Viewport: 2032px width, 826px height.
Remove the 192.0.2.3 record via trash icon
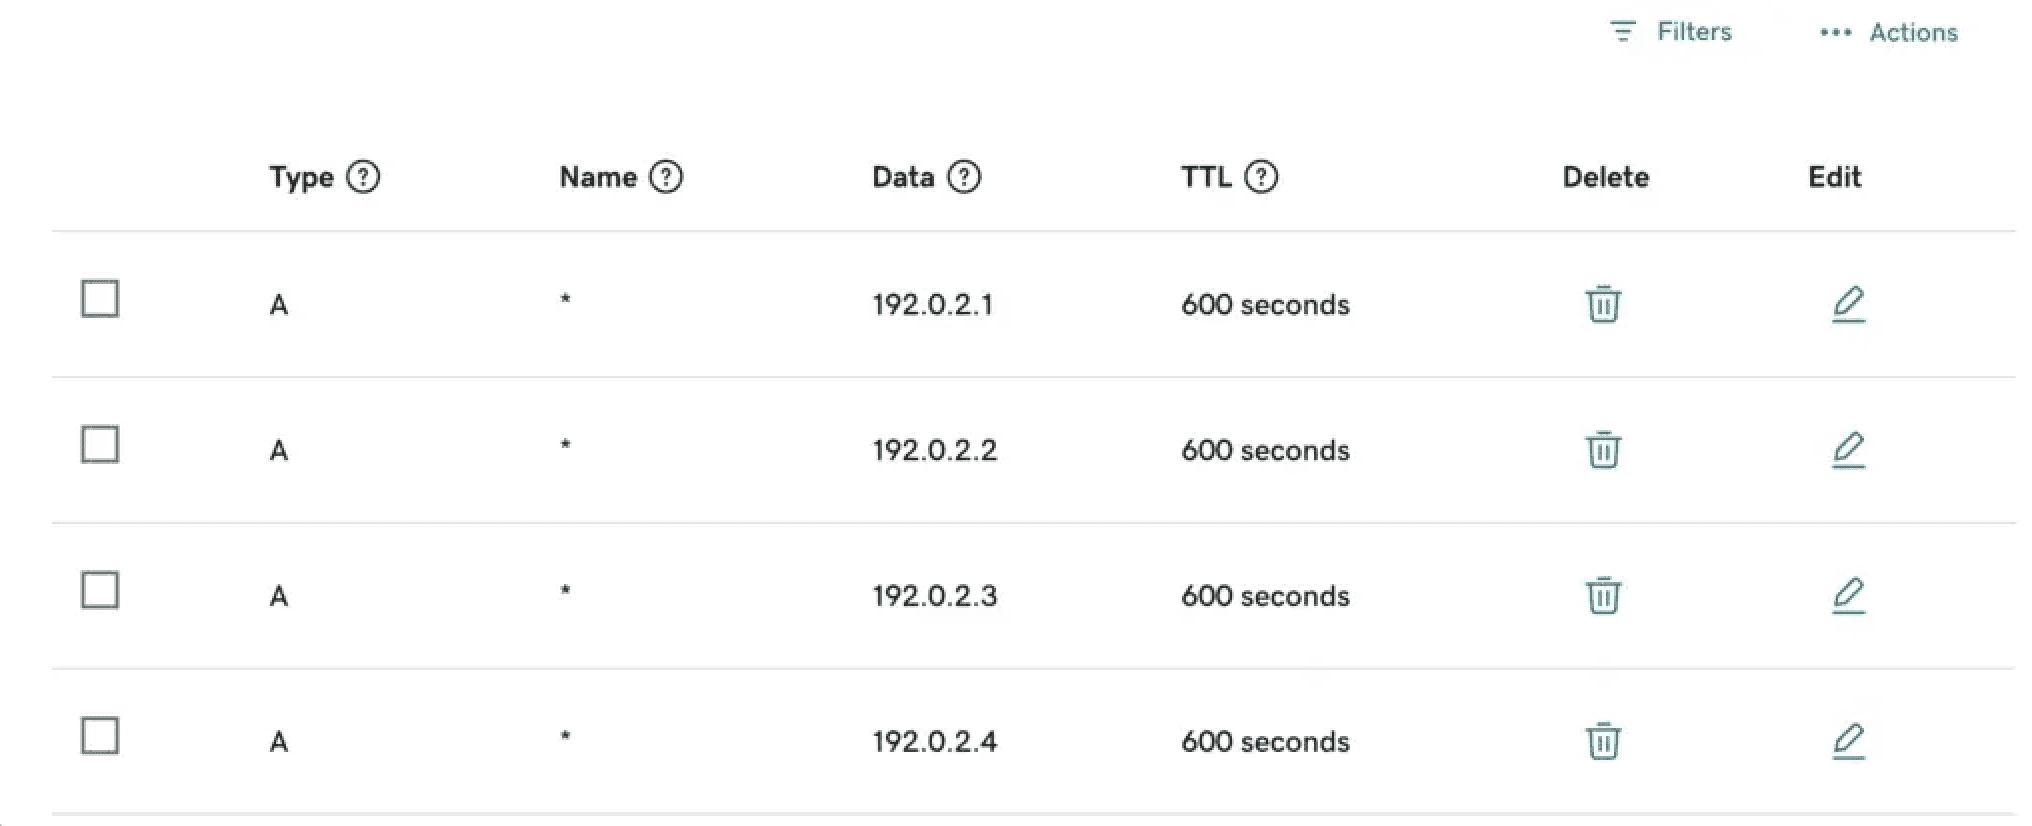click(1603, 596)
